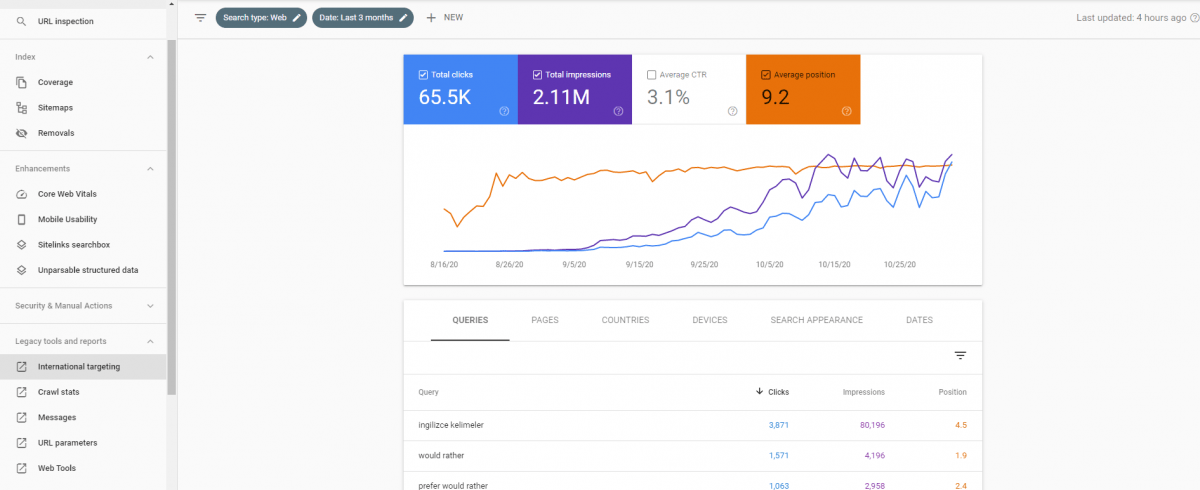The width and height of the screenshot is (1200, 490).
Task: Click pencil icon on Search type chip
Action: point(296,17)
